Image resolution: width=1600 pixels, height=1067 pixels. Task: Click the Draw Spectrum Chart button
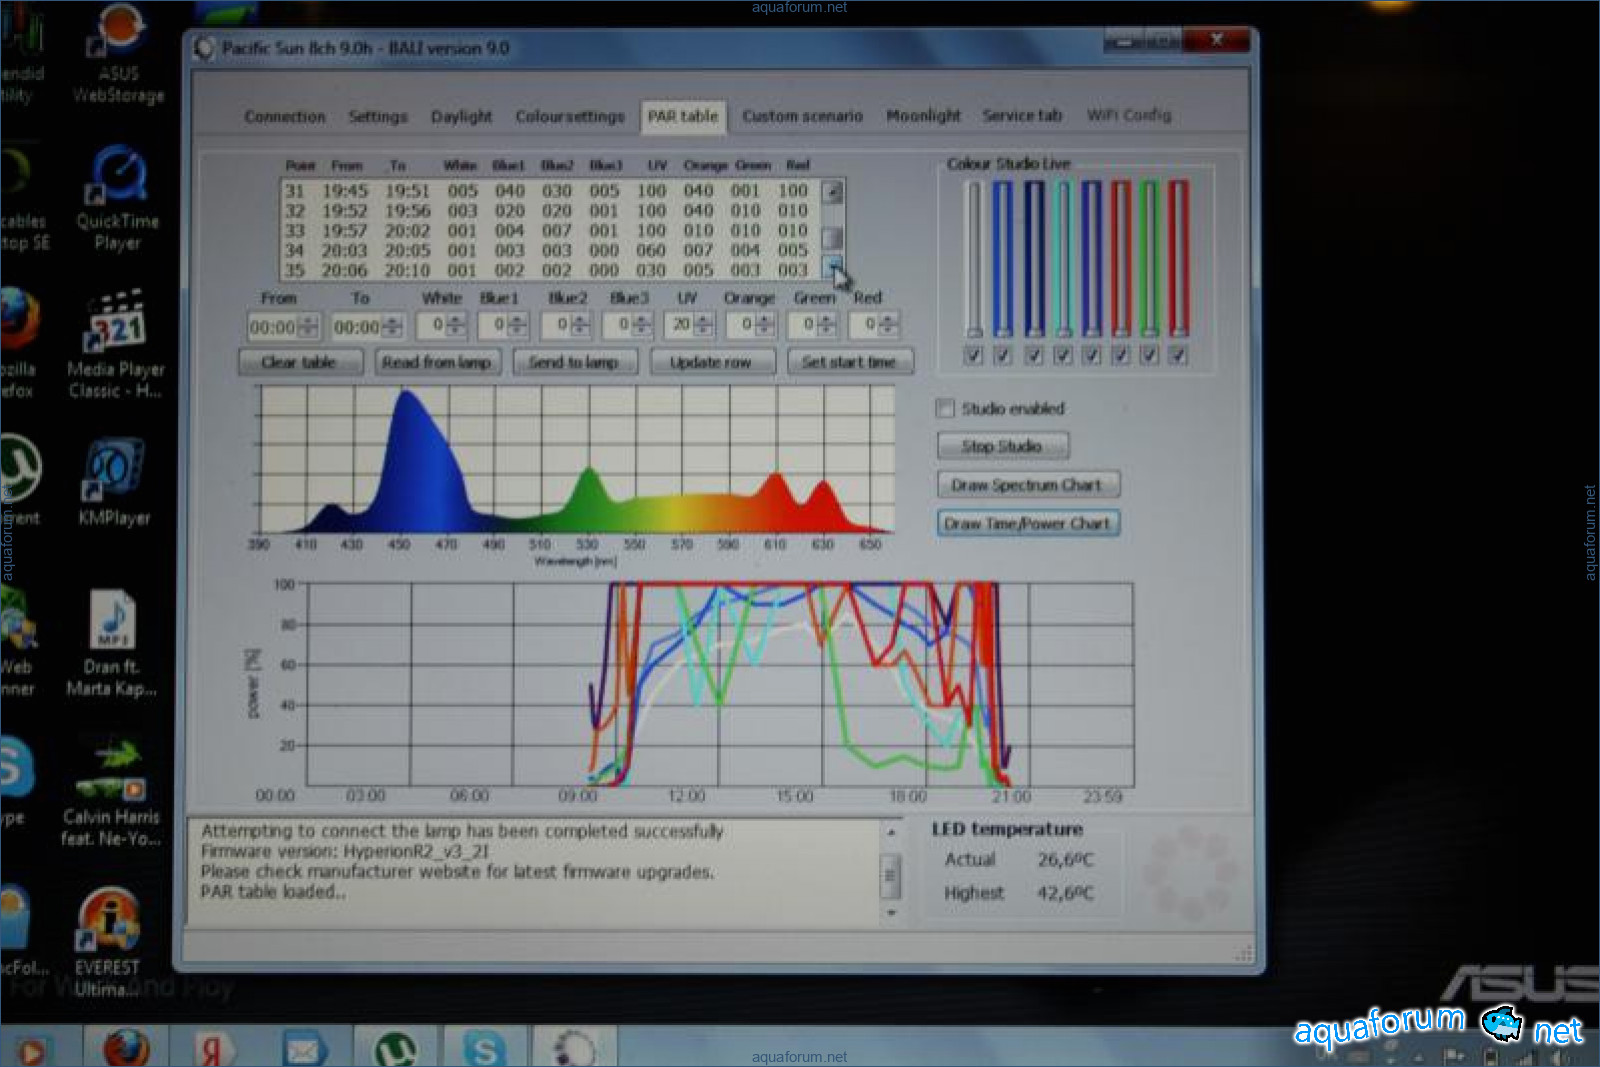[x=1027, y=485]
